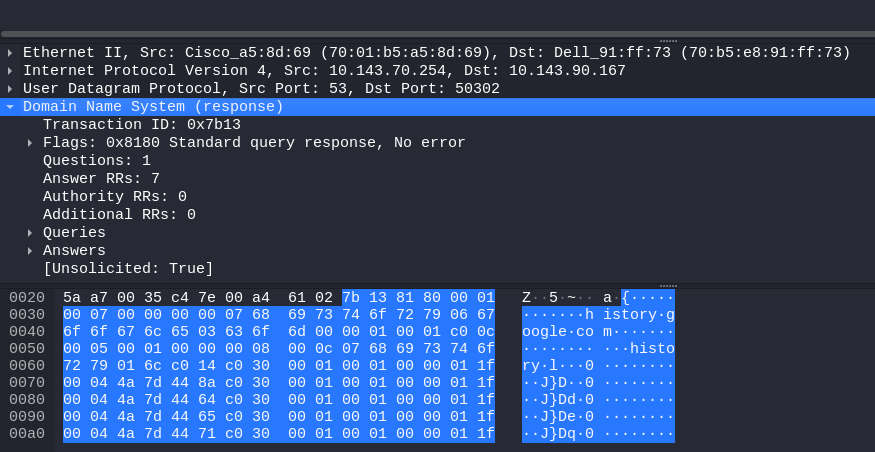Click hex offset label 0020
This screenshot has width=875, height=452.
(27, 298)
